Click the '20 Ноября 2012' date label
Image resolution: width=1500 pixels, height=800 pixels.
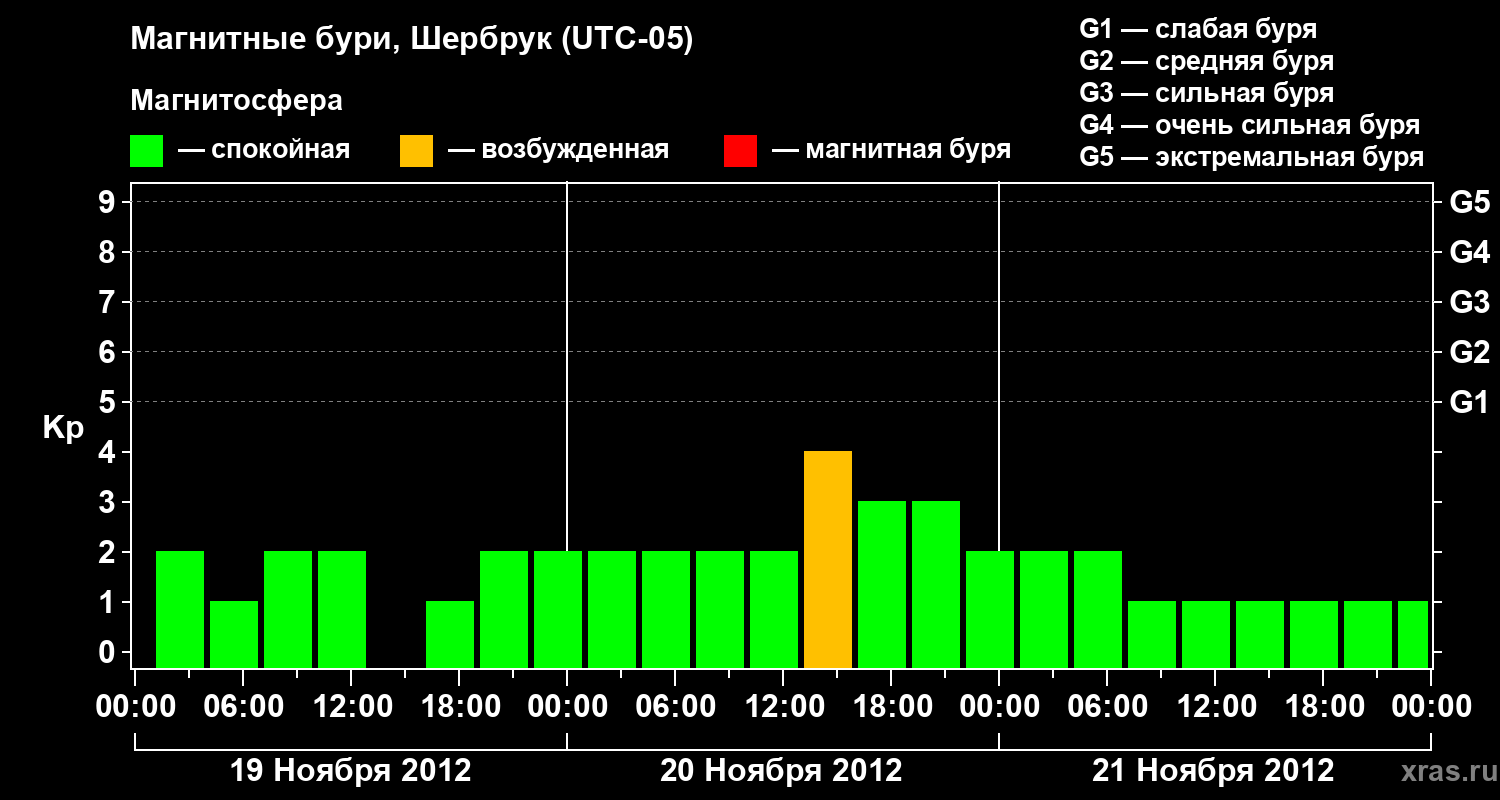(x=781, y=771)
